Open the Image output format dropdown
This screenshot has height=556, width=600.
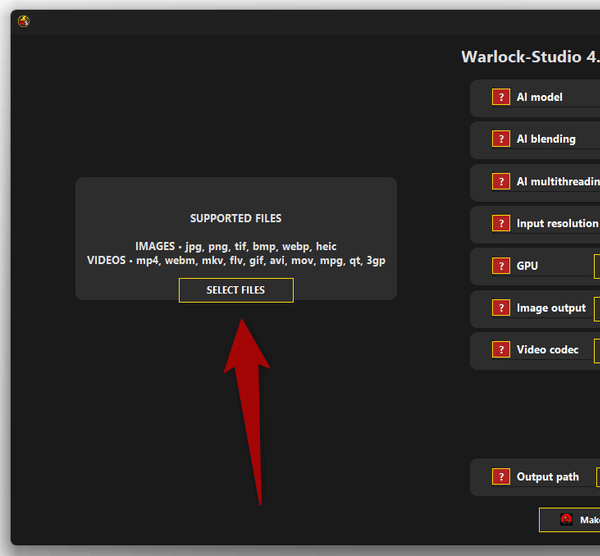coord(597,308)
